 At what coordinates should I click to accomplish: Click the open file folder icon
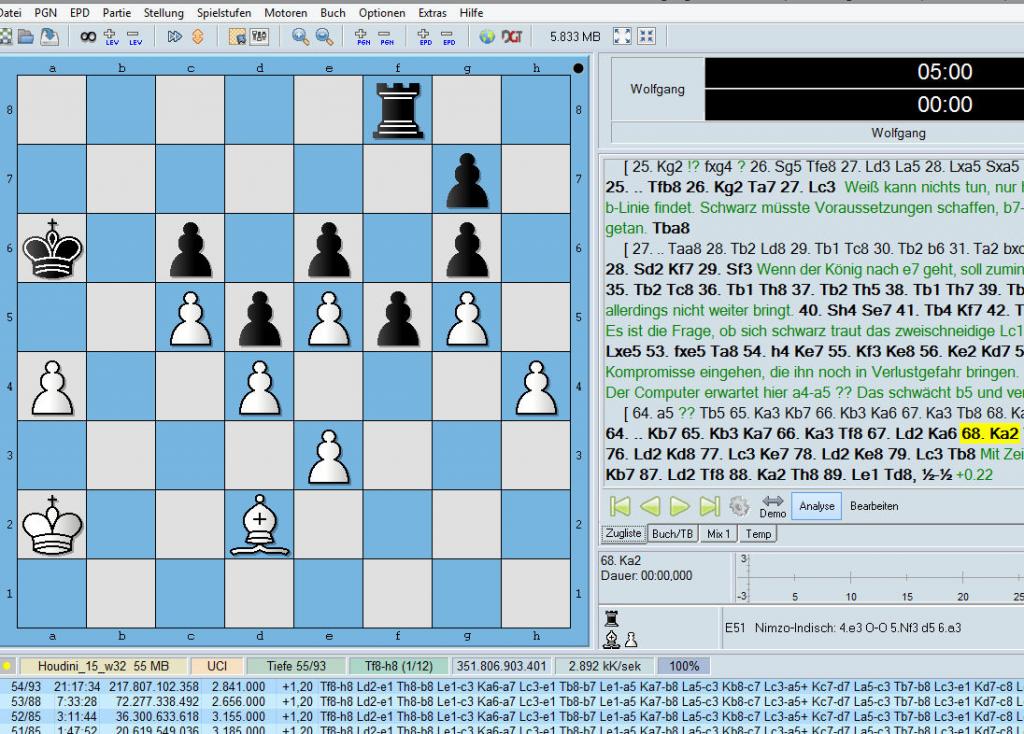(x=26, y=37)
